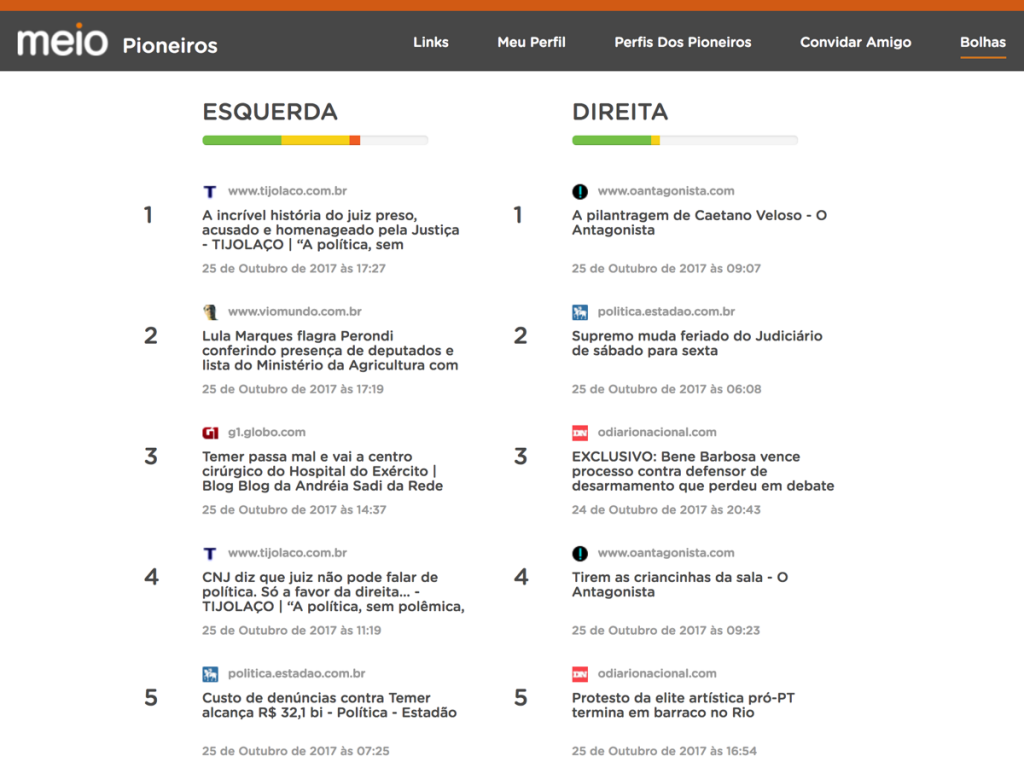Click www.tijolaco.com.br above the CNJ article

(287, 553)
